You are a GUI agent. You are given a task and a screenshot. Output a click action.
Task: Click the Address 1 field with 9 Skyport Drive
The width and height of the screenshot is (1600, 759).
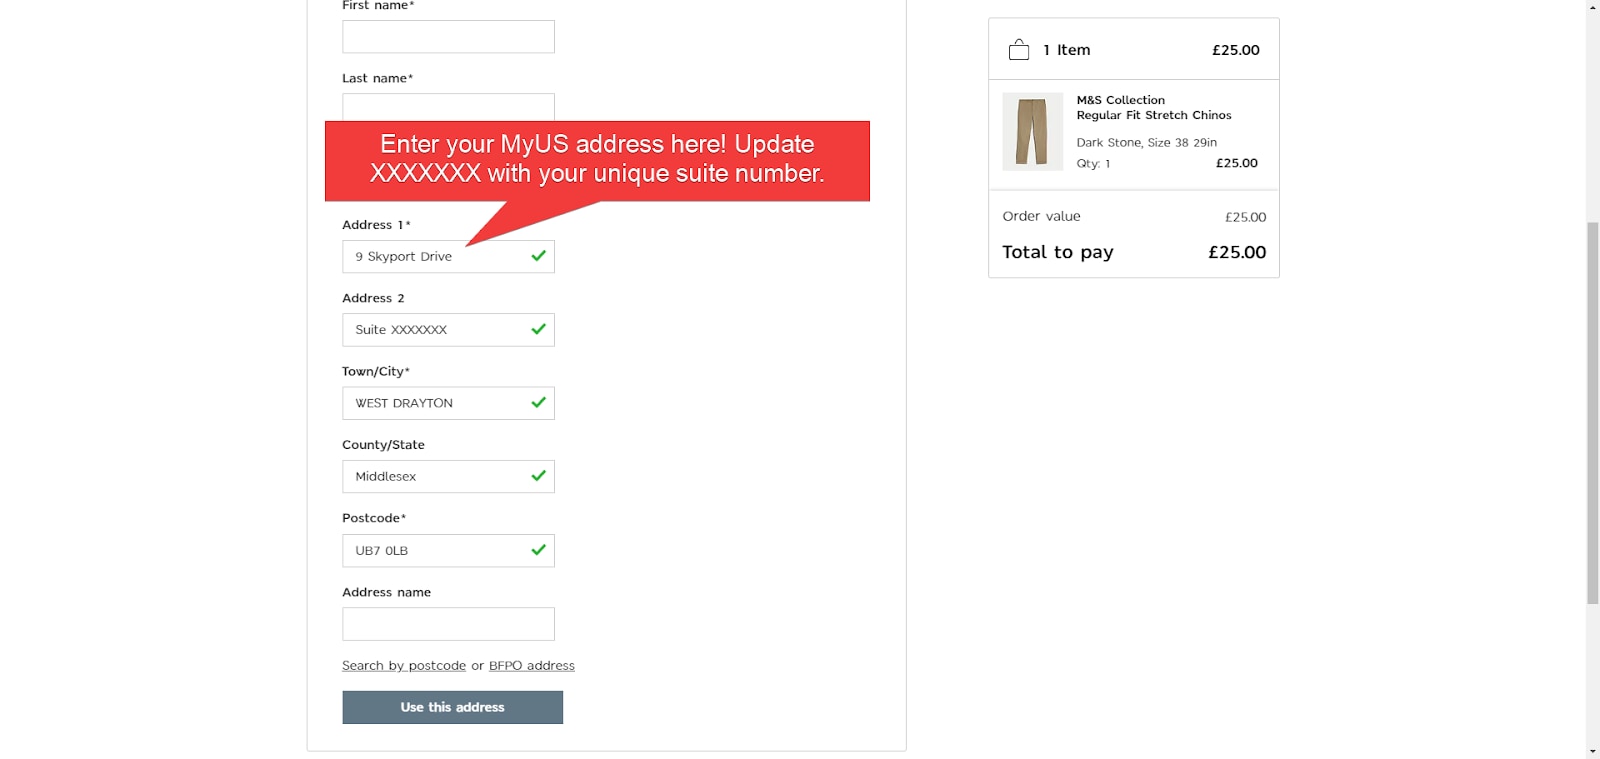[448, 257]
